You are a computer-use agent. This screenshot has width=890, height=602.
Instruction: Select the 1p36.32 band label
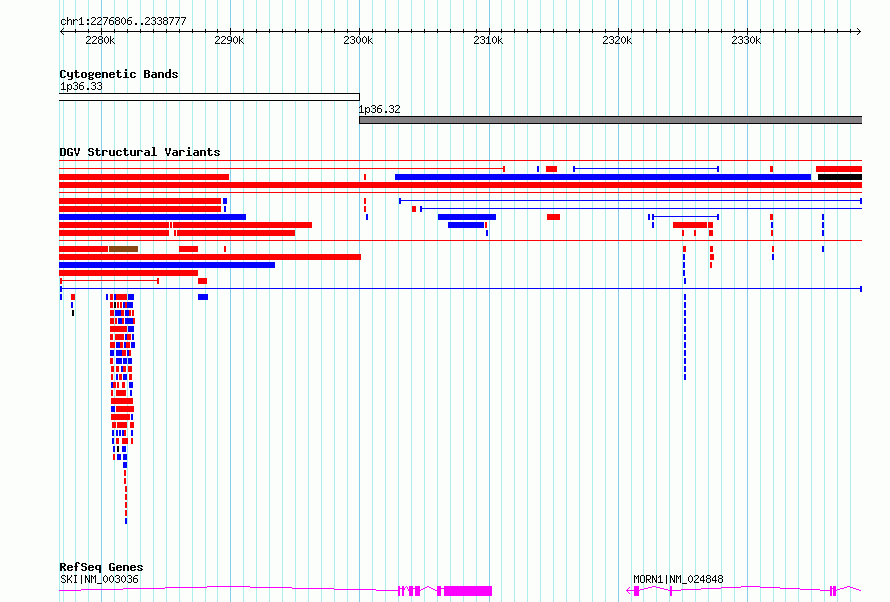pos(379,109)
